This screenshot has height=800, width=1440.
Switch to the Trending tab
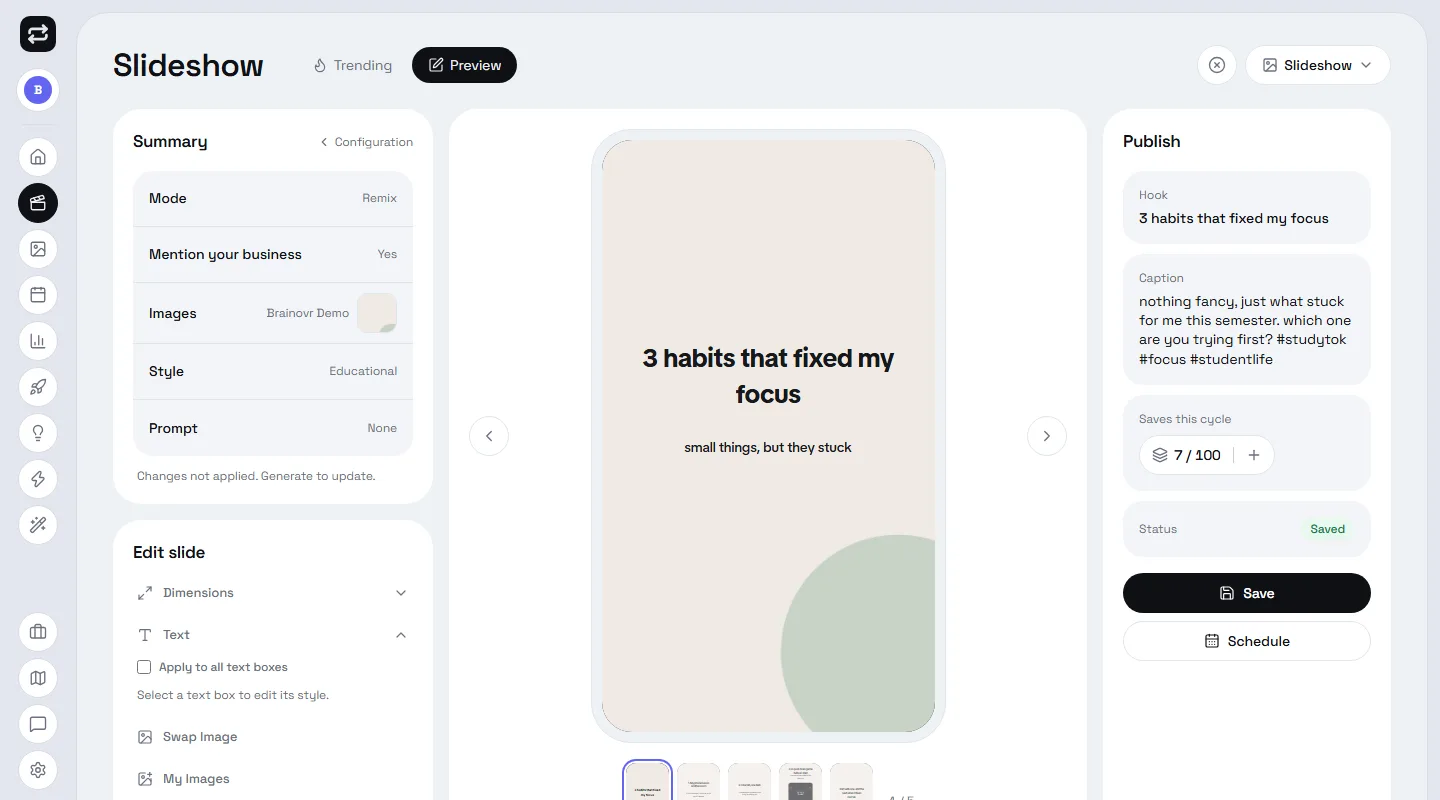coord(352,65)
